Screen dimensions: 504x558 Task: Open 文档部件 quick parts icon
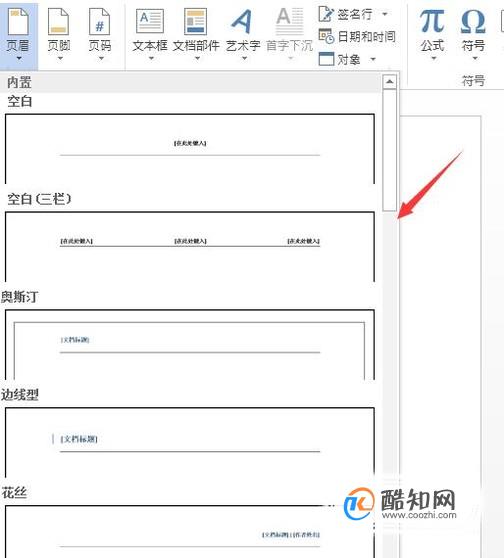pyautogui.click(x=195, y=21)
